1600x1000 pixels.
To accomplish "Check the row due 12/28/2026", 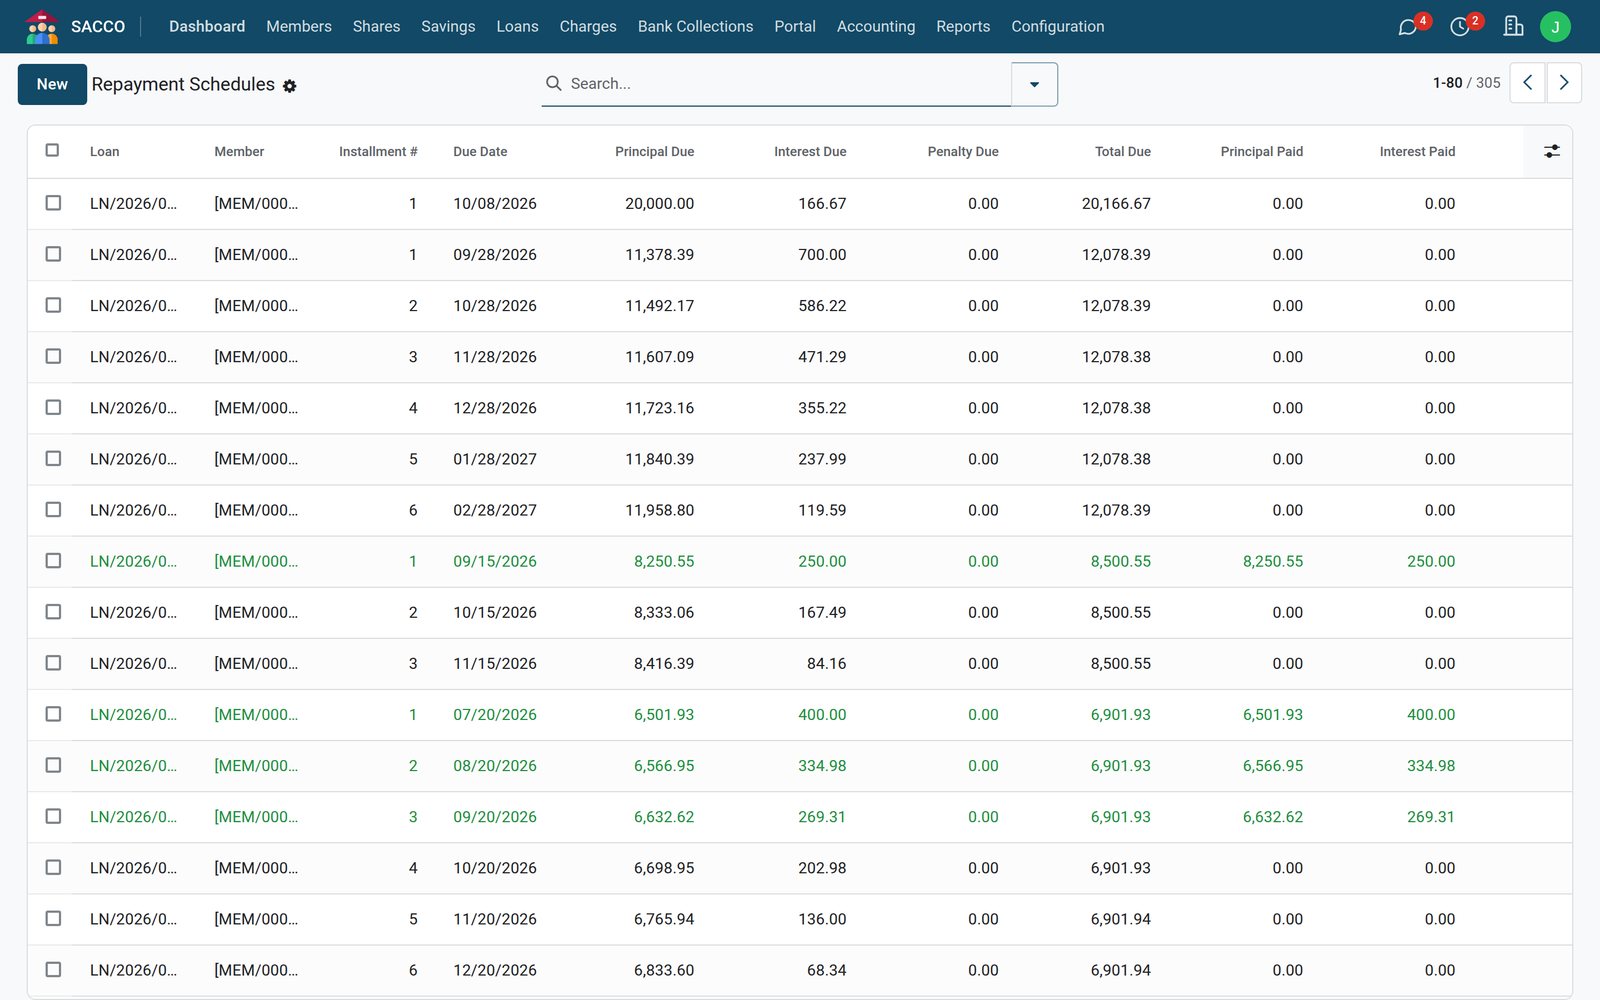I will [53, 407].
